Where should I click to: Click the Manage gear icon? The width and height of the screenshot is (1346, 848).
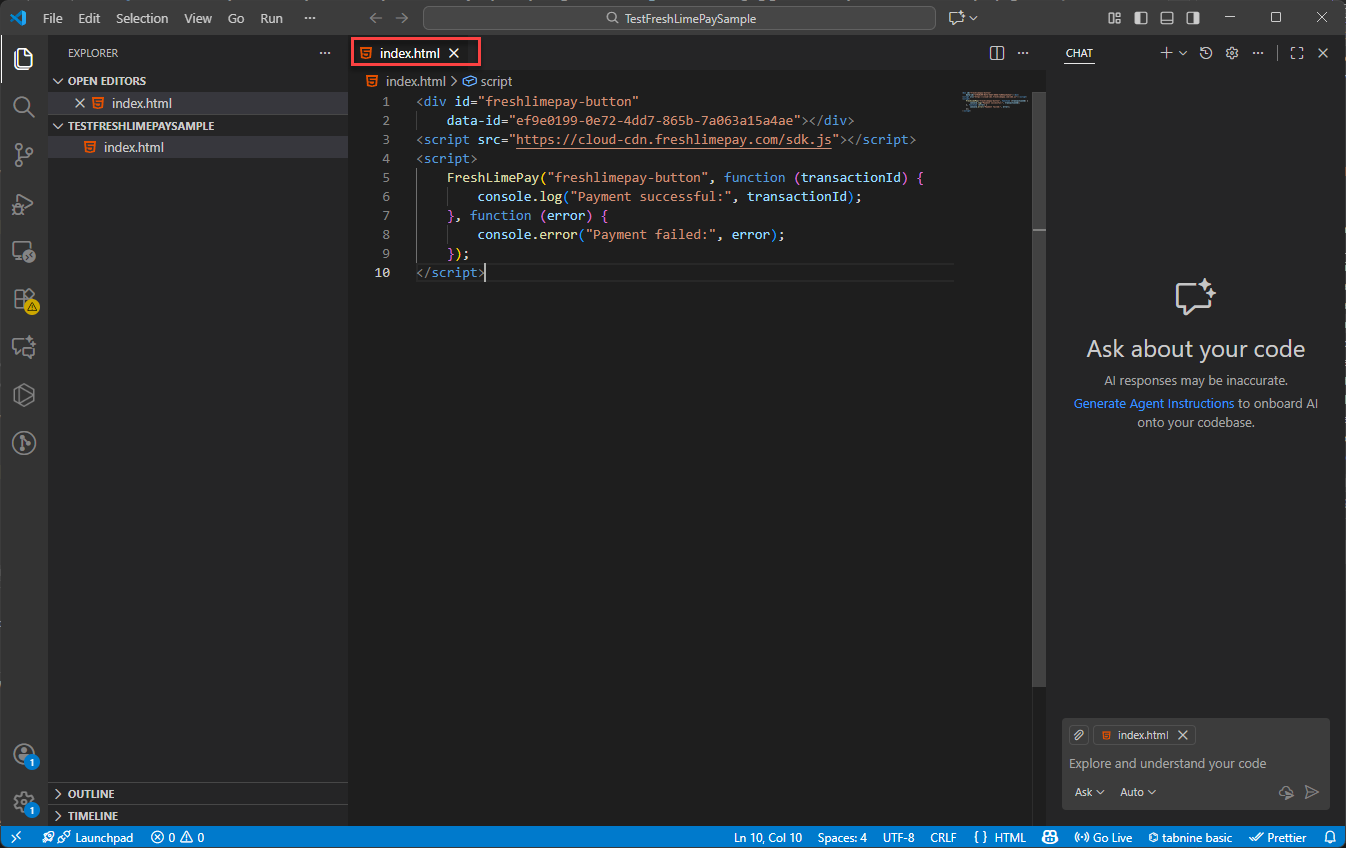23,802
